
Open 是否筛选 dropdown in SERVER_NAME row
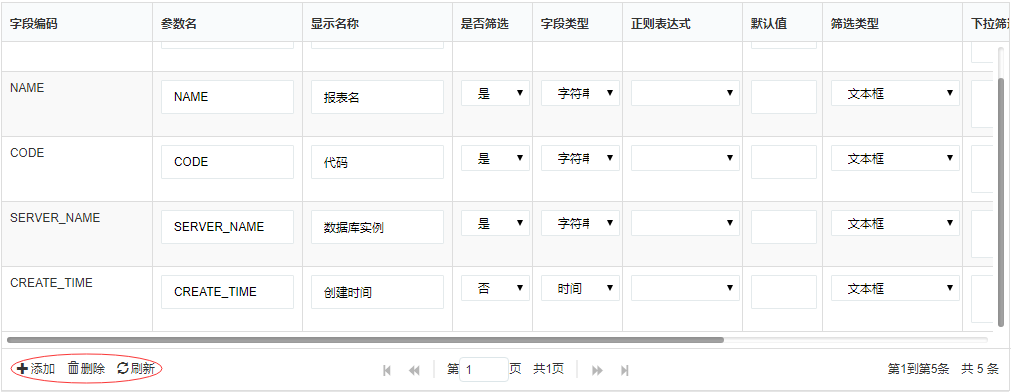coord(495,223)
